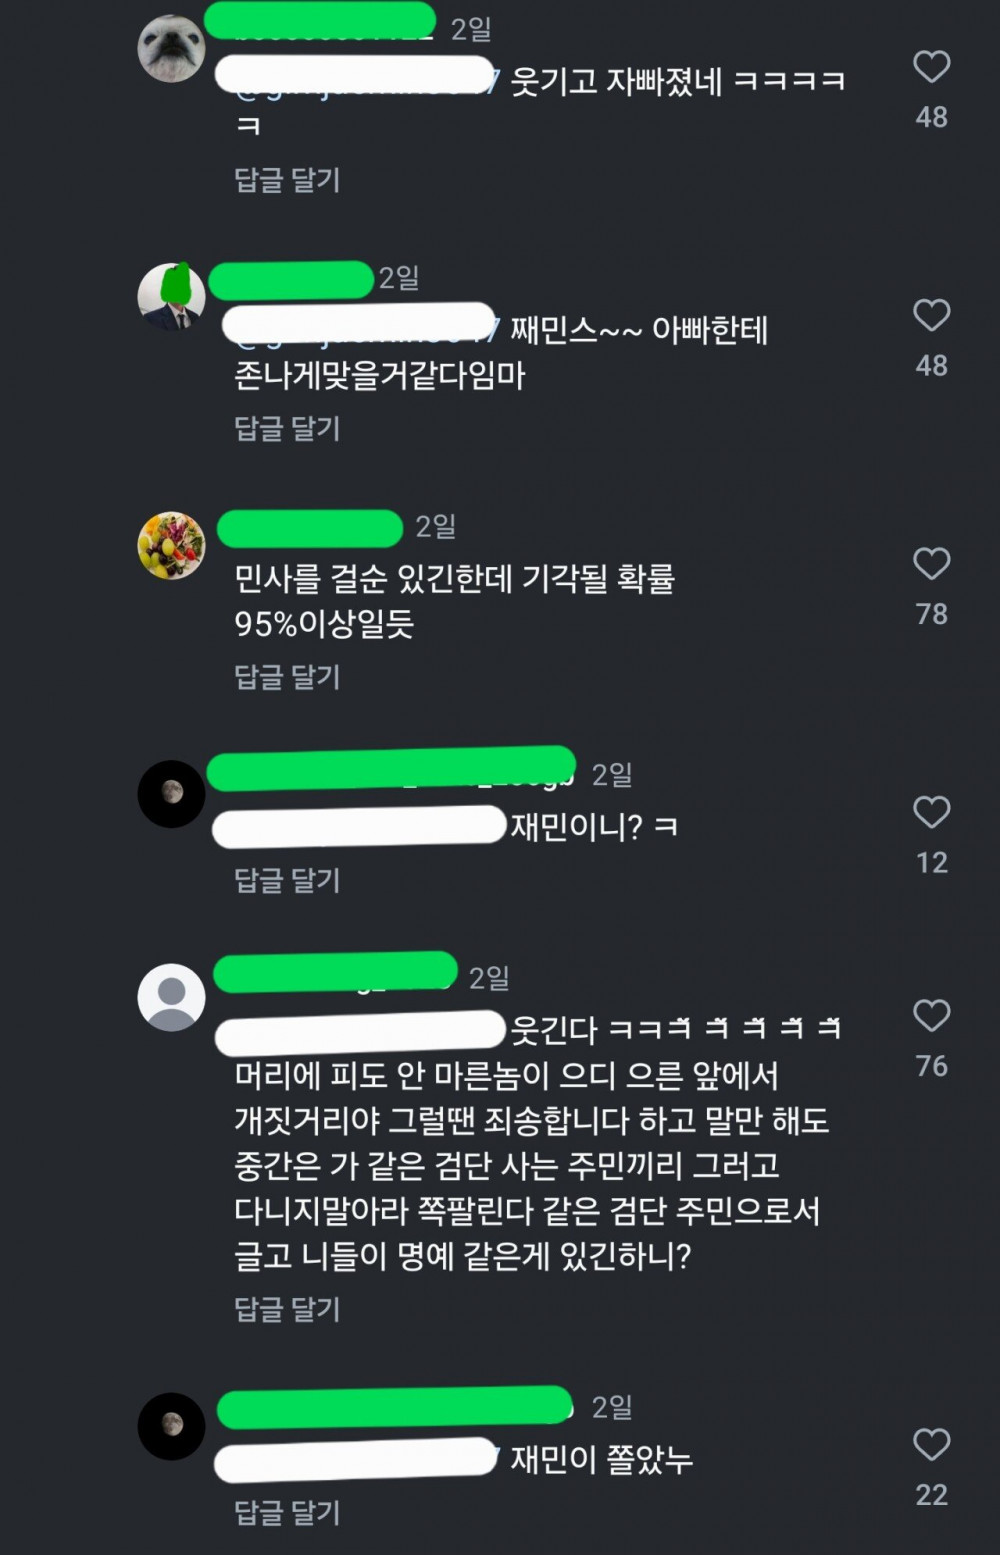Tap heart on '재민이니?' comment
The width and height of the screenshot is (1000, 1555).
tap(931, 812)
